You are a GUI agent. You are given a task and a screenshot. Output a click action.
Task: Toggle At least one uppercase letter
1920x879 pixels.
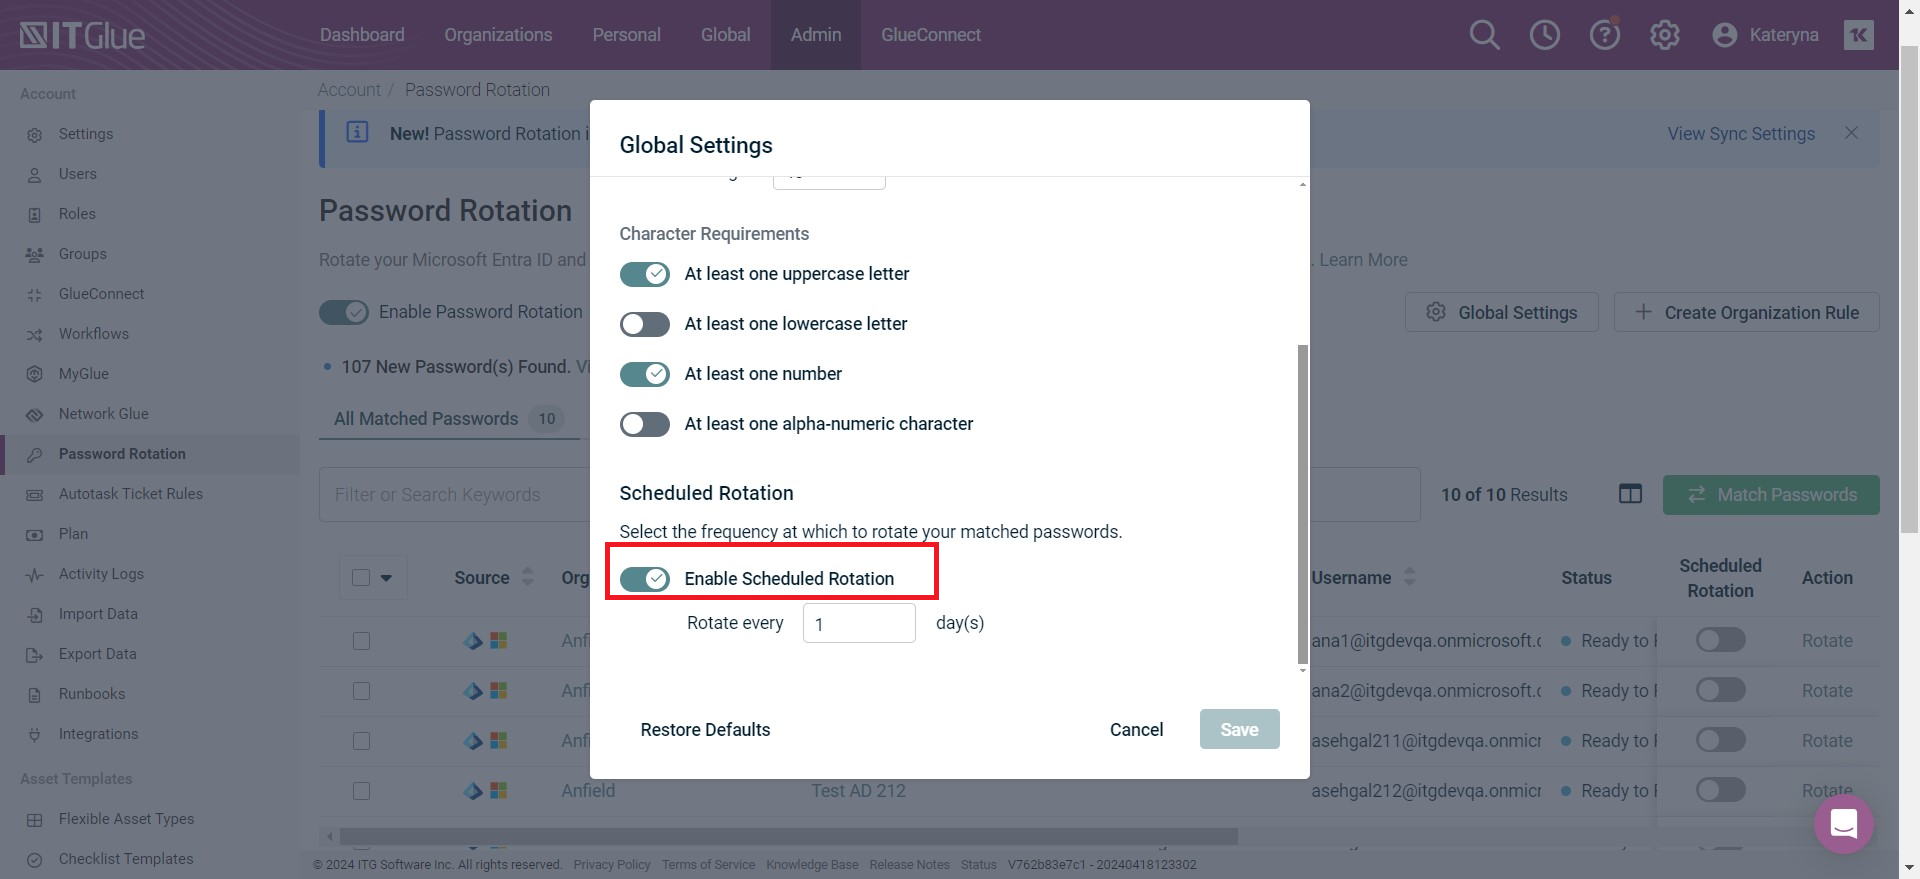coord(644,274)
